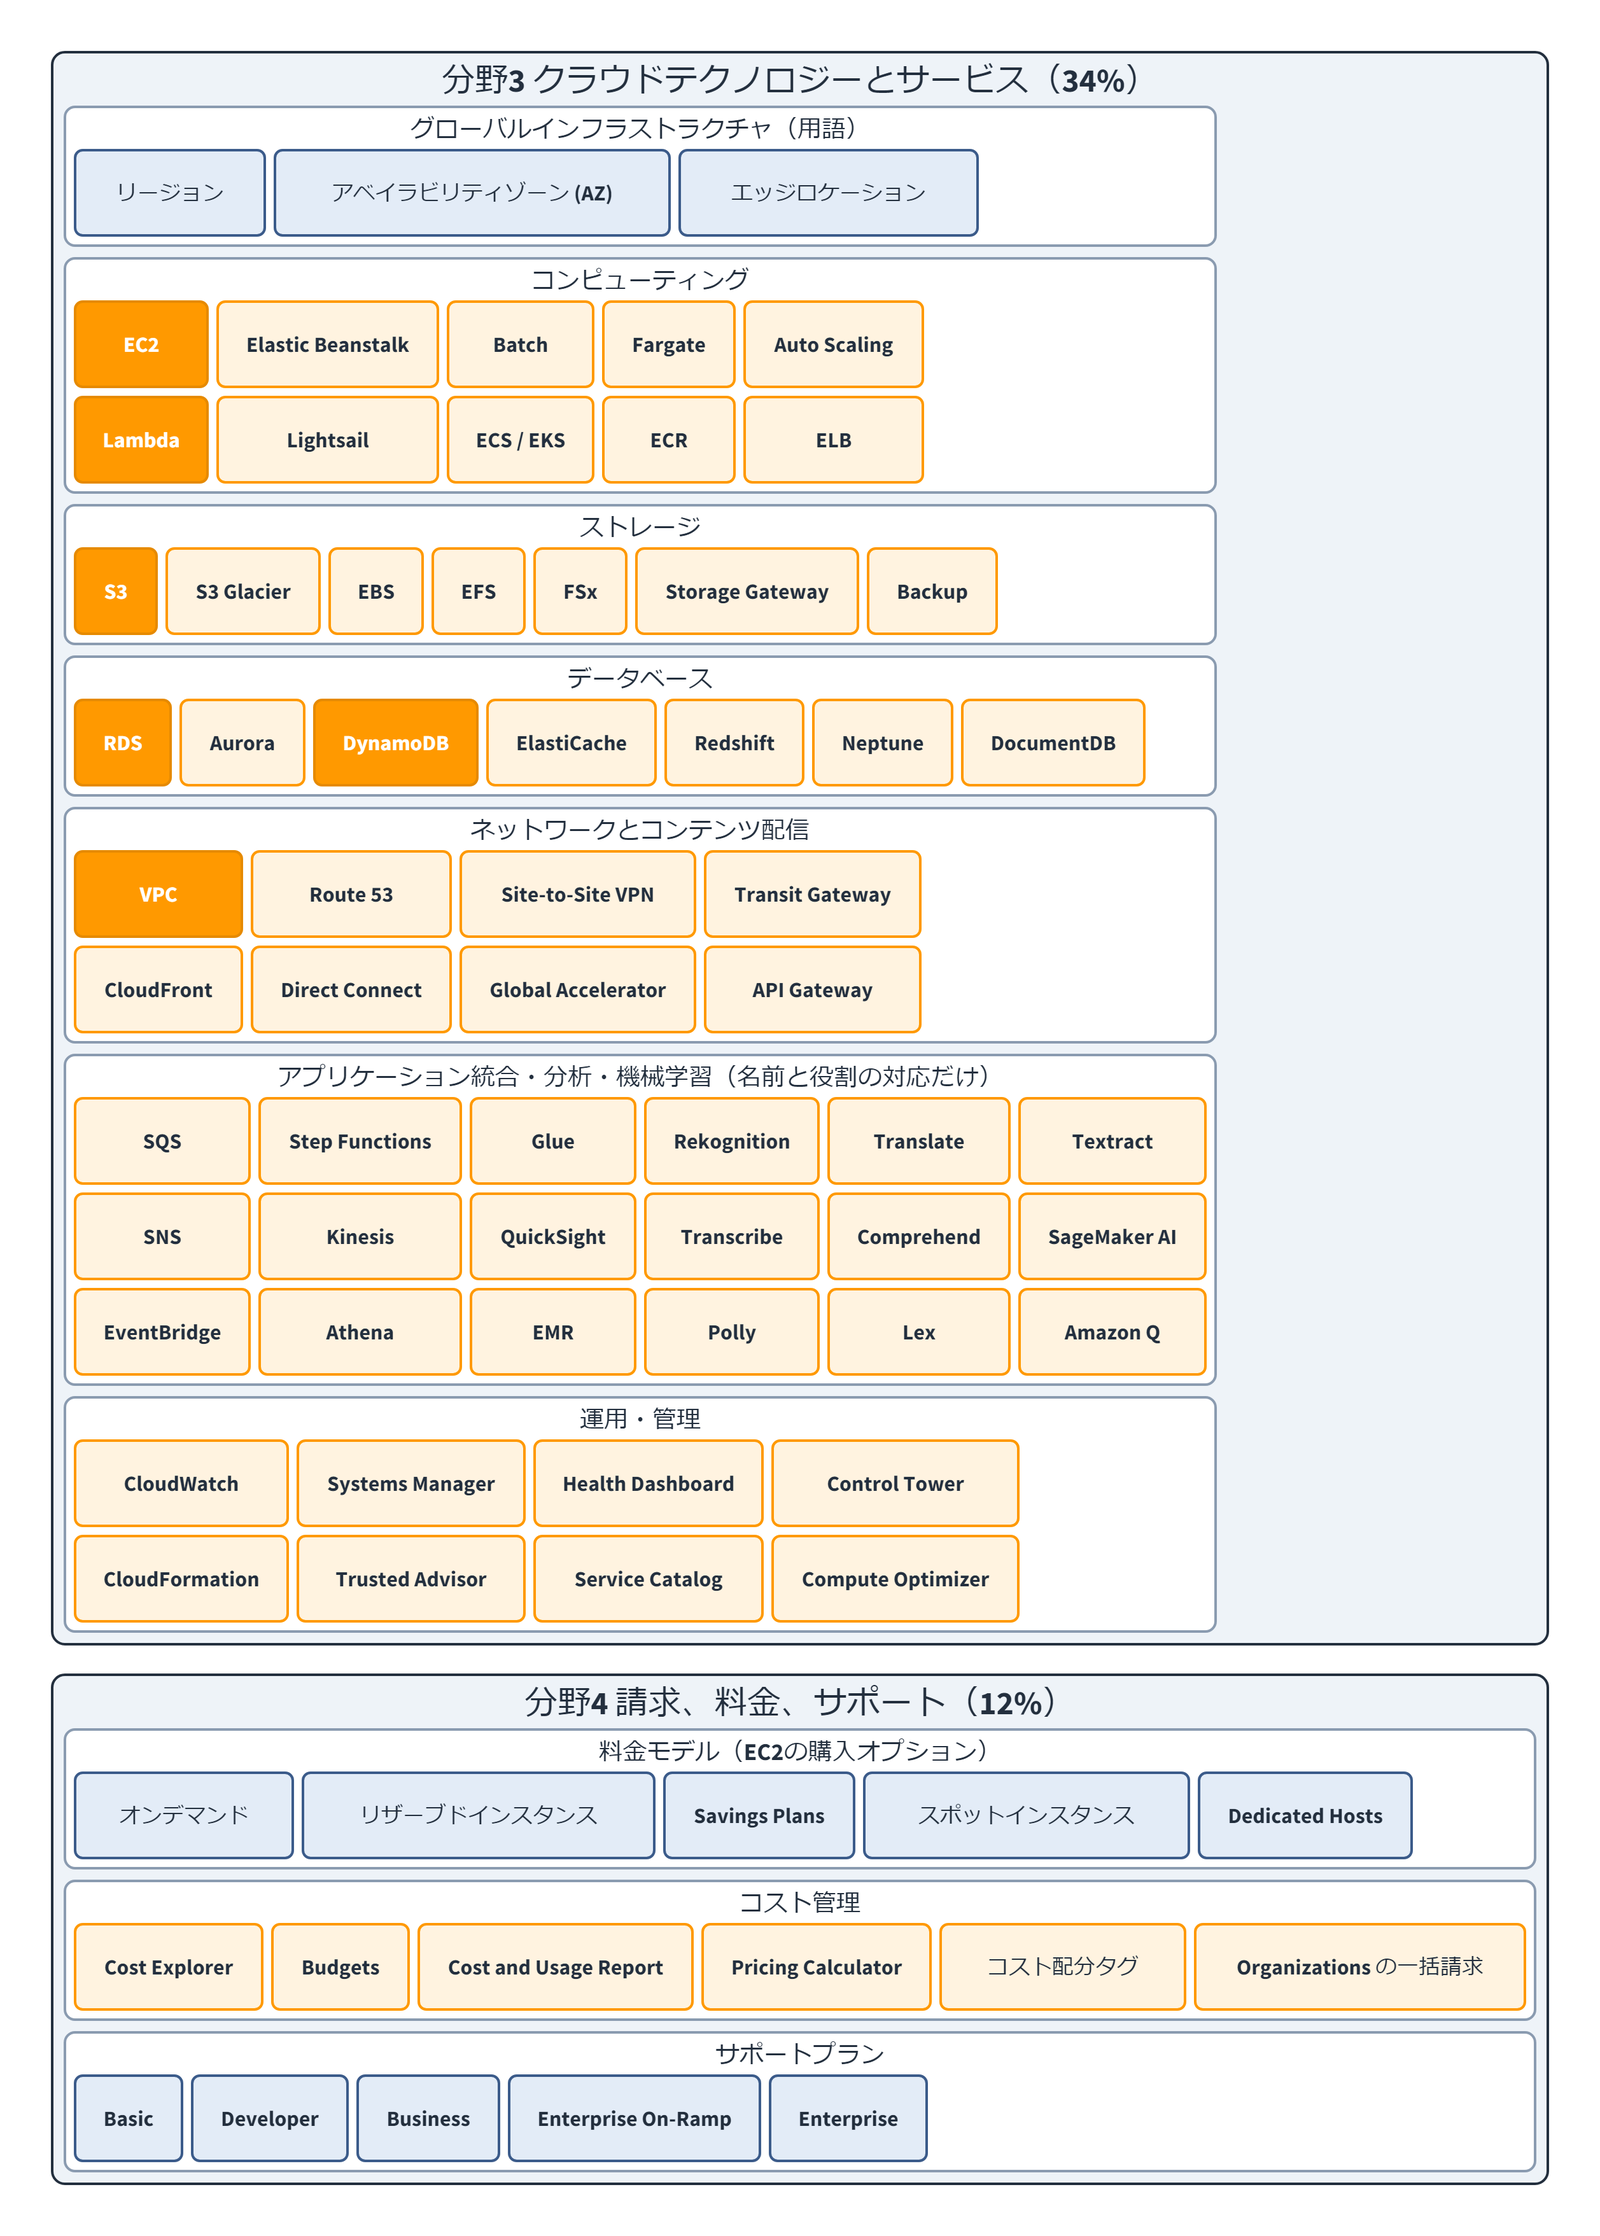Click the Neptune box
This screenshot has height=2236, width=1600.
(882, 743)
